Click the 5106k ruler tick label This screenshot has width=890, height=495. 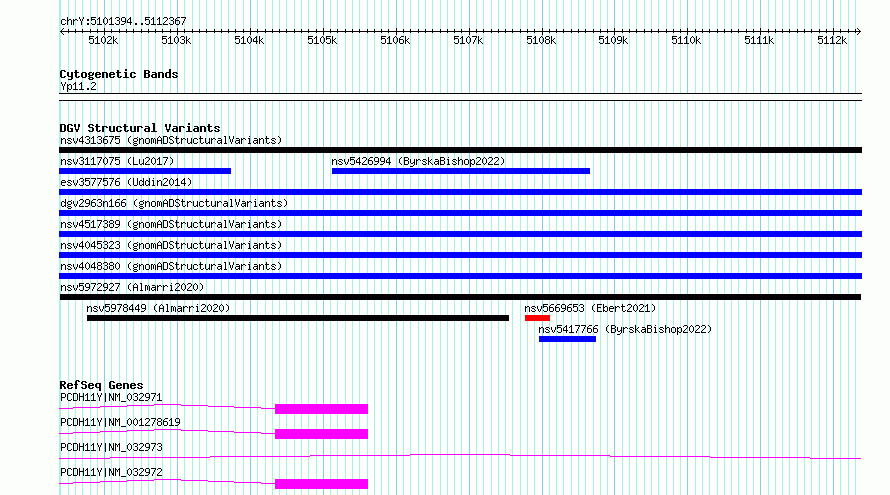[x=395, y=40]
